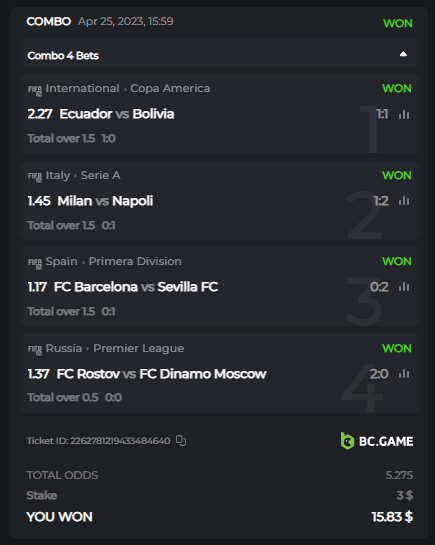Open stats icon for Rostov vs Dinamo Moscow
This screenshot has width=435, height=545.
tap(404, 374)
